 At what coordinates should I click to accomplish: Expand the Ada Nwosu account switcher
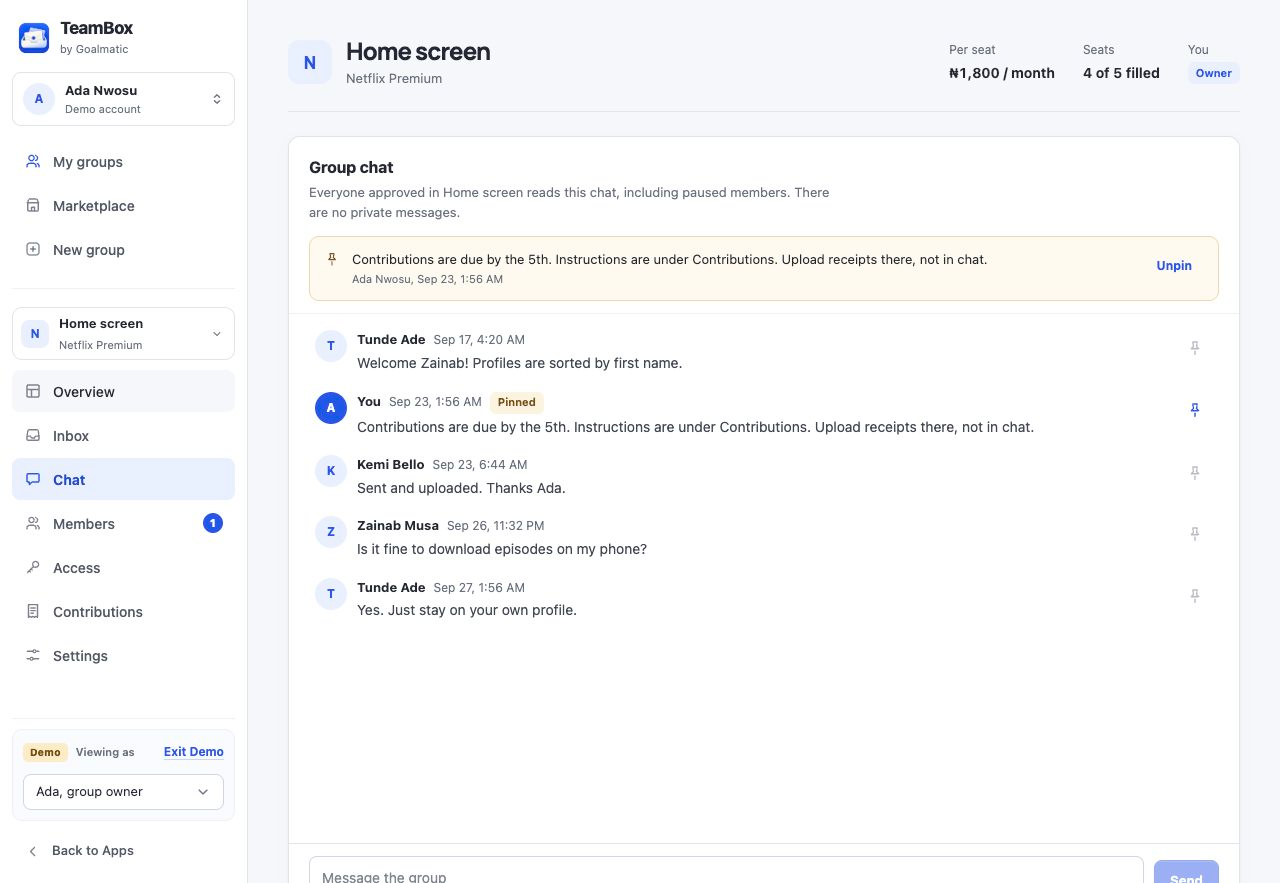click(123, 99)
